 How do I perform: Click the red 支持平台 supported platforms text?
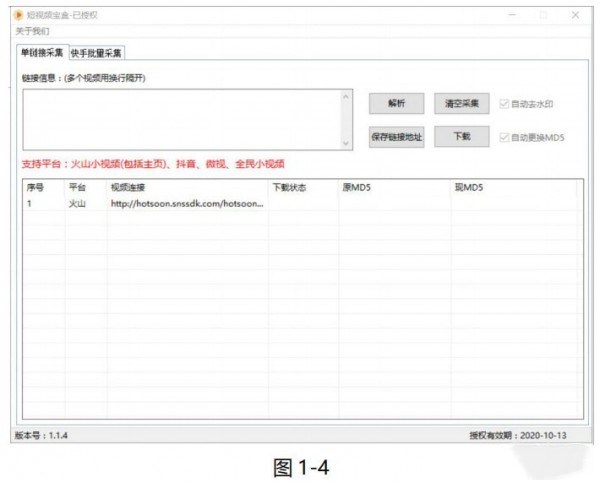point(153,164)
